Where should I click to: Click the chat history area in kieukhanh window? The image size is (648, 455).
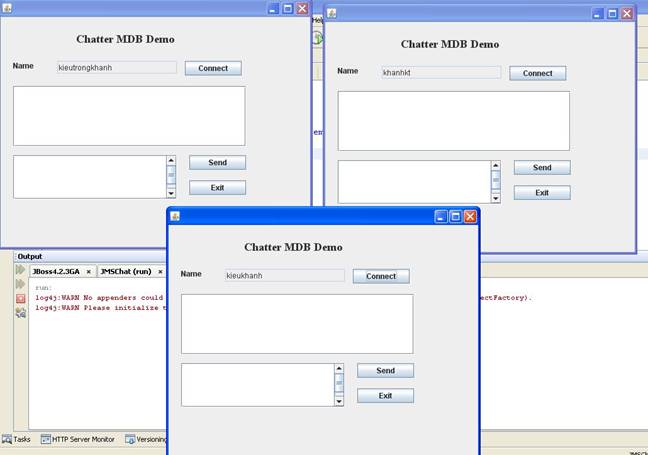pyautogui.click(x=297, y=324)
